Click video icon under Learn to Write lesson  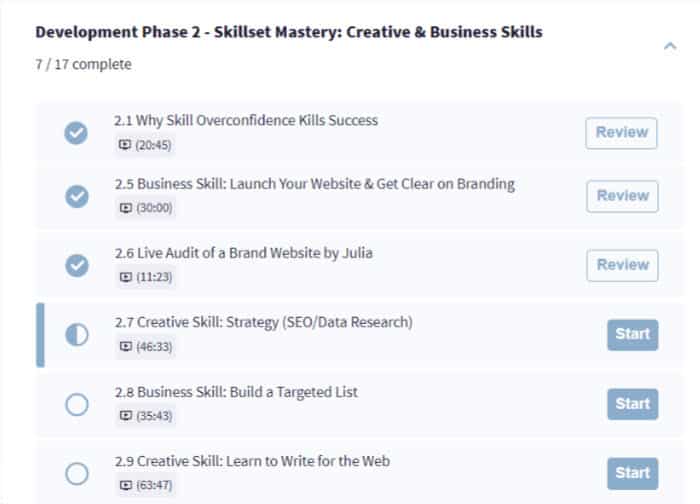[125, 485]
